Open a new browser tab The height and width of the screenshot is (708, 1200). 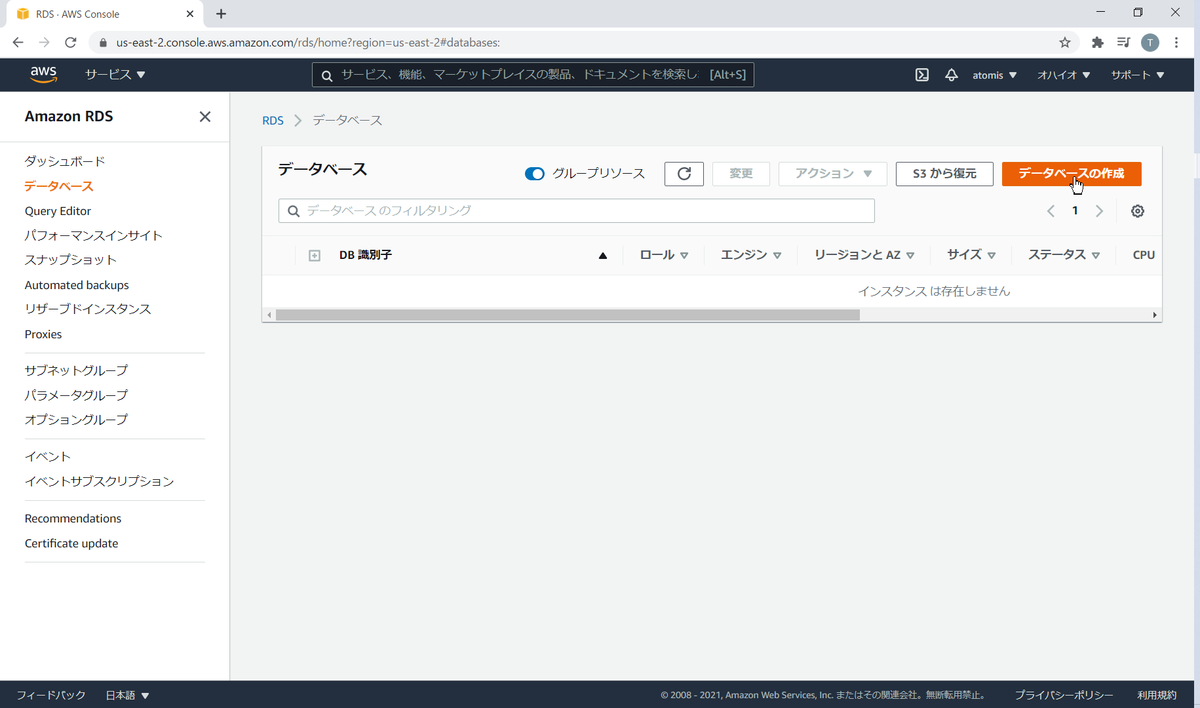click(x=221, y=13)
